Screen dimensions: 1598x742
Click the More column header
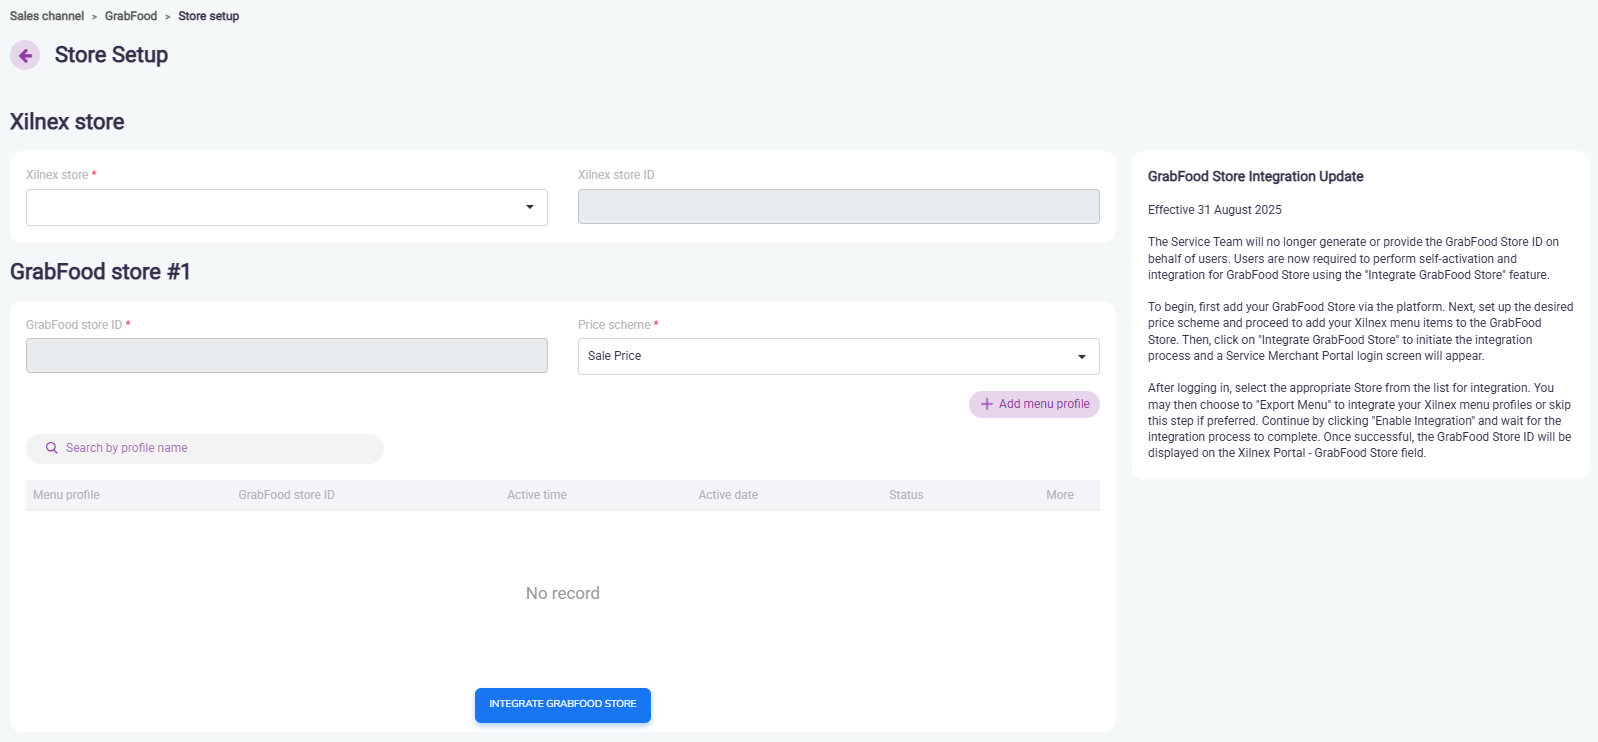pyautogui.click(x=1059, y=495)
